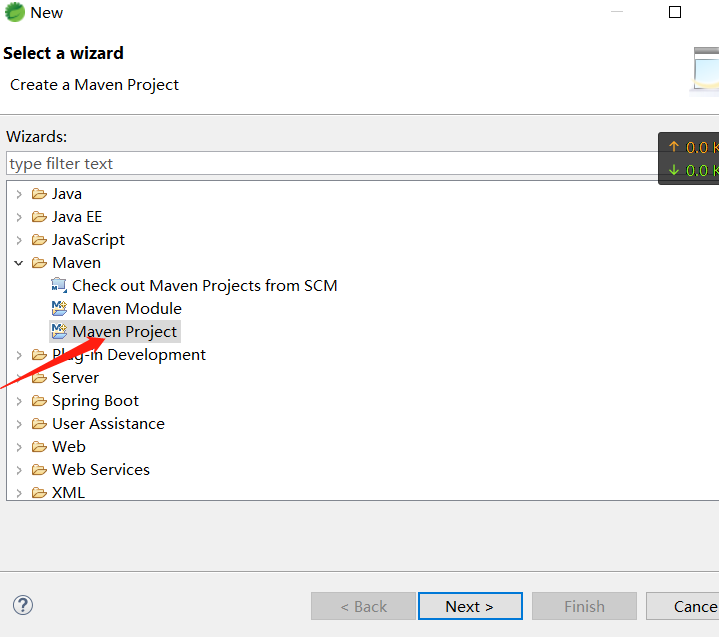Click the Check out Maven Projects SCM icon
The height and width of the screenshot is (637, 719).
coord(59,285)
